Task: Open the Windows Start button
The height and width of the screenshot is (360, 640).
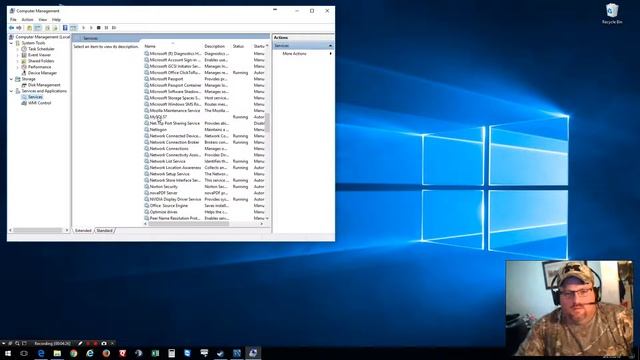Action: coord(8,353)
